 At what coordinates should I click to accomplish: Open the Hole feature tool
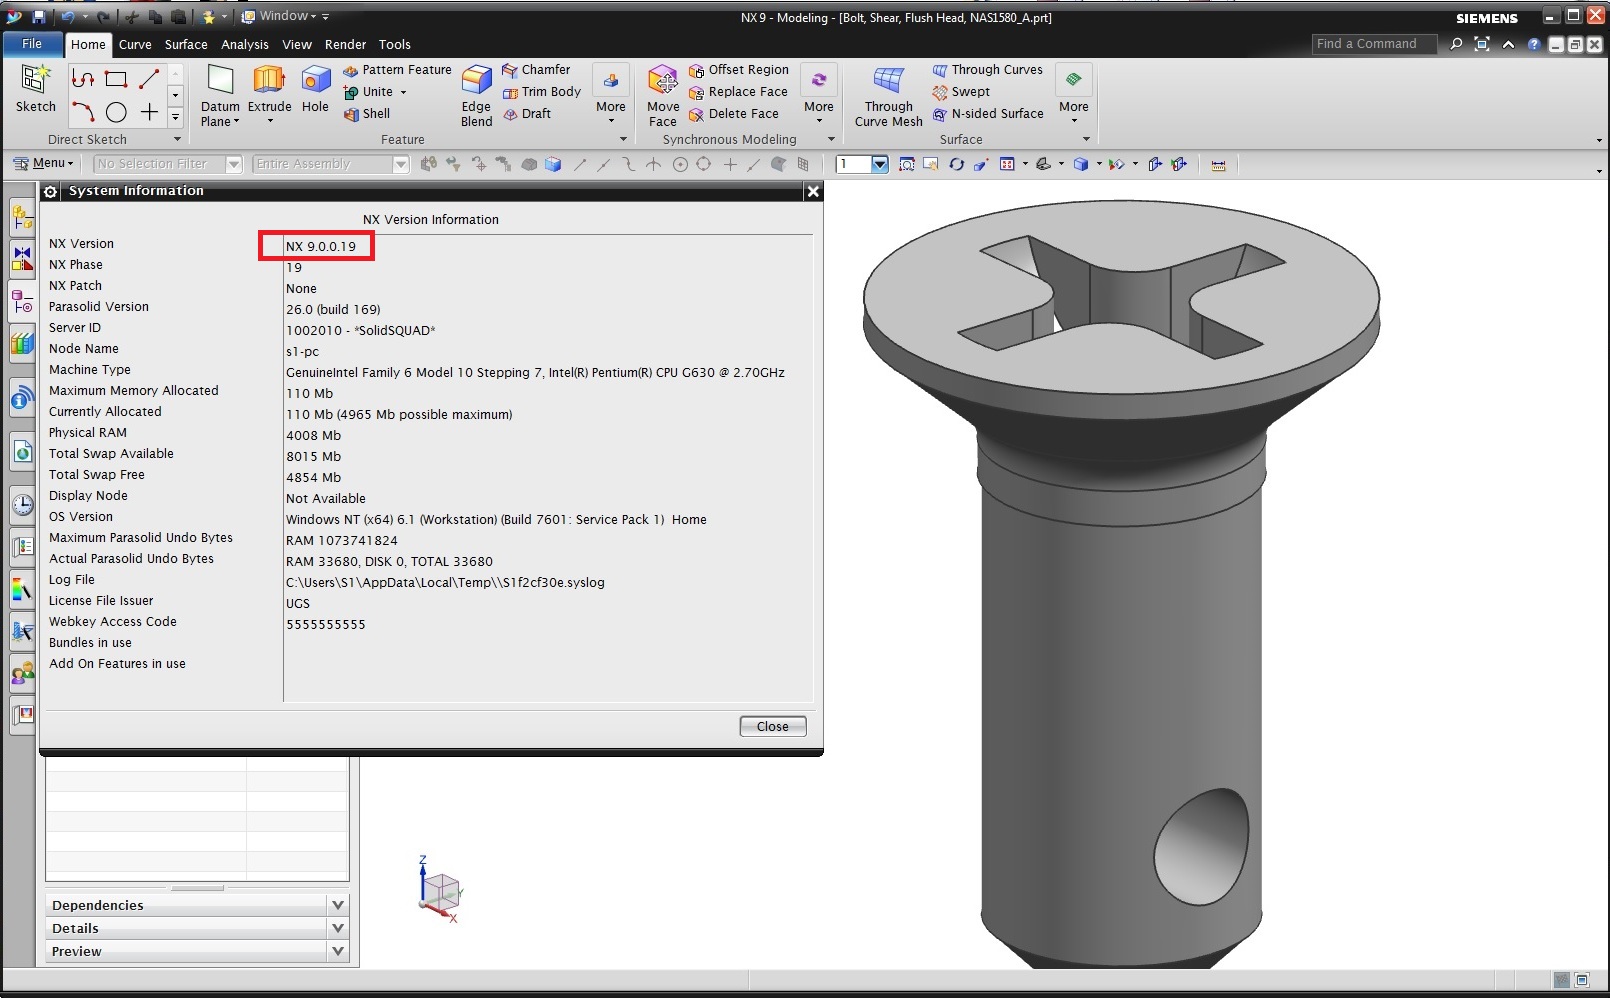click(315, 90)
